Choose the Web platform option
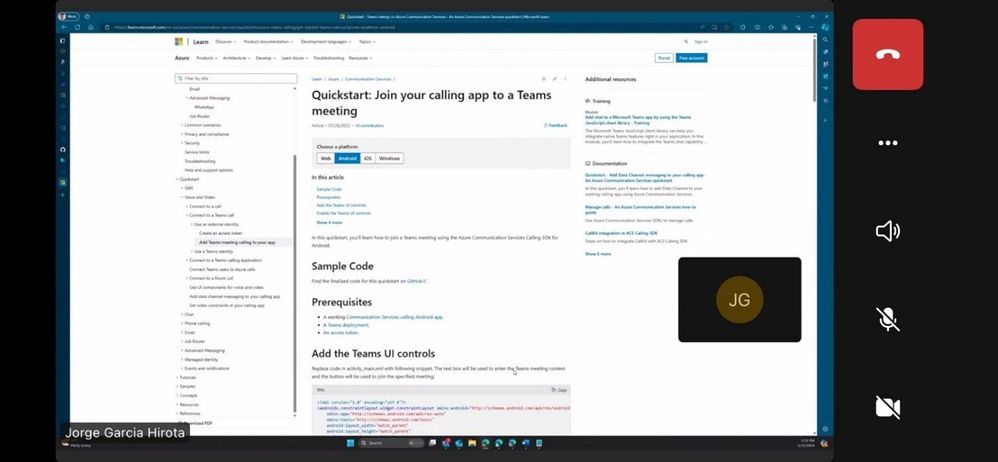Image resolution: width=998 pixels, height=462 pixels. coord(326,158)
